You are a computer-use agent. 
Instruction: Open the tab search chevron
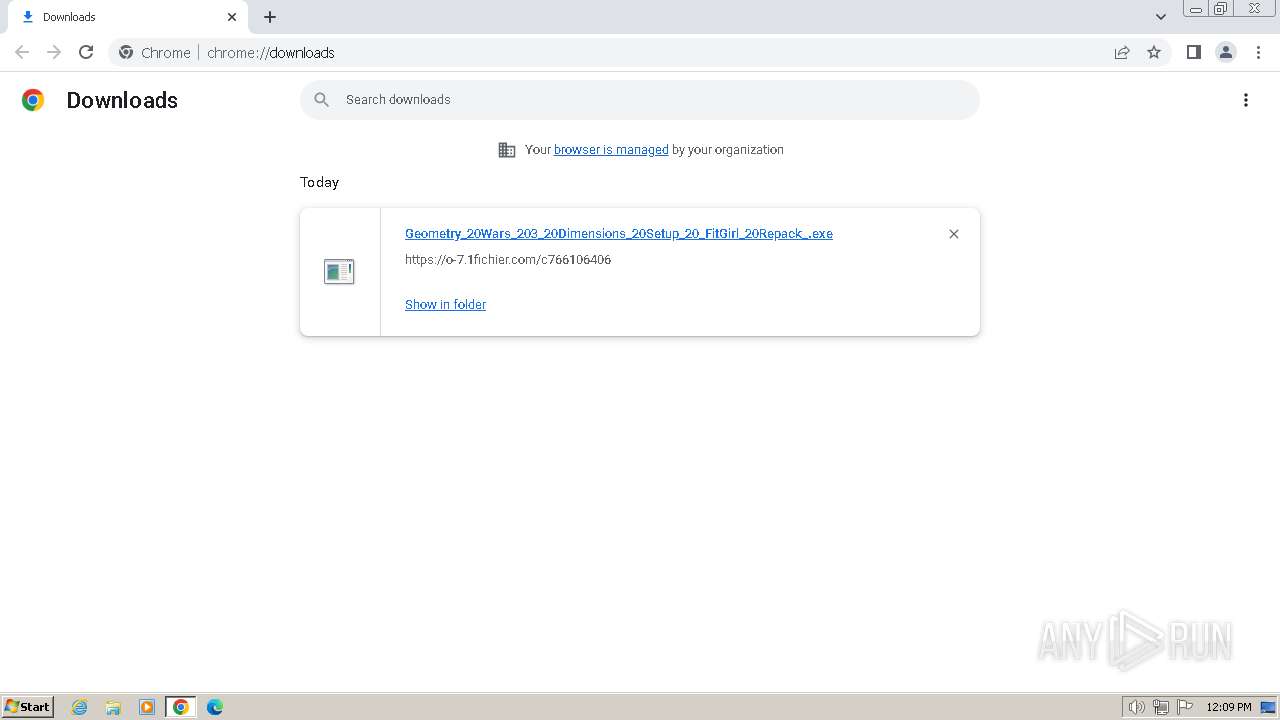click(1161, 17)
